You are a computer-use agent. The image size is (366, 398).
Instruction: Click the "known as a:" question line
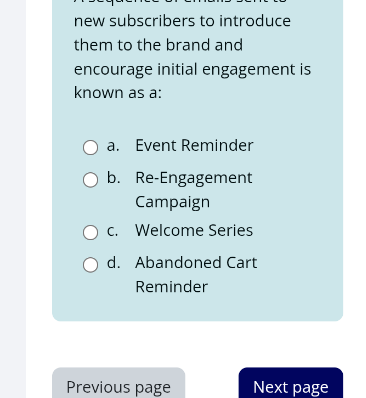tap(118, 92)
